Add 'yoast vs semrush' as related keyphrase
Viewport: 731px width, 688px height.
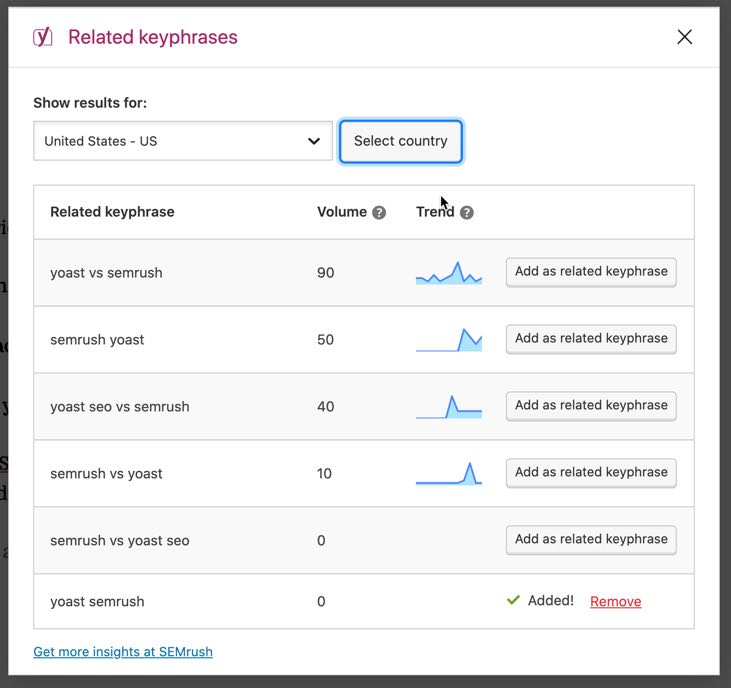click(591, 272)
